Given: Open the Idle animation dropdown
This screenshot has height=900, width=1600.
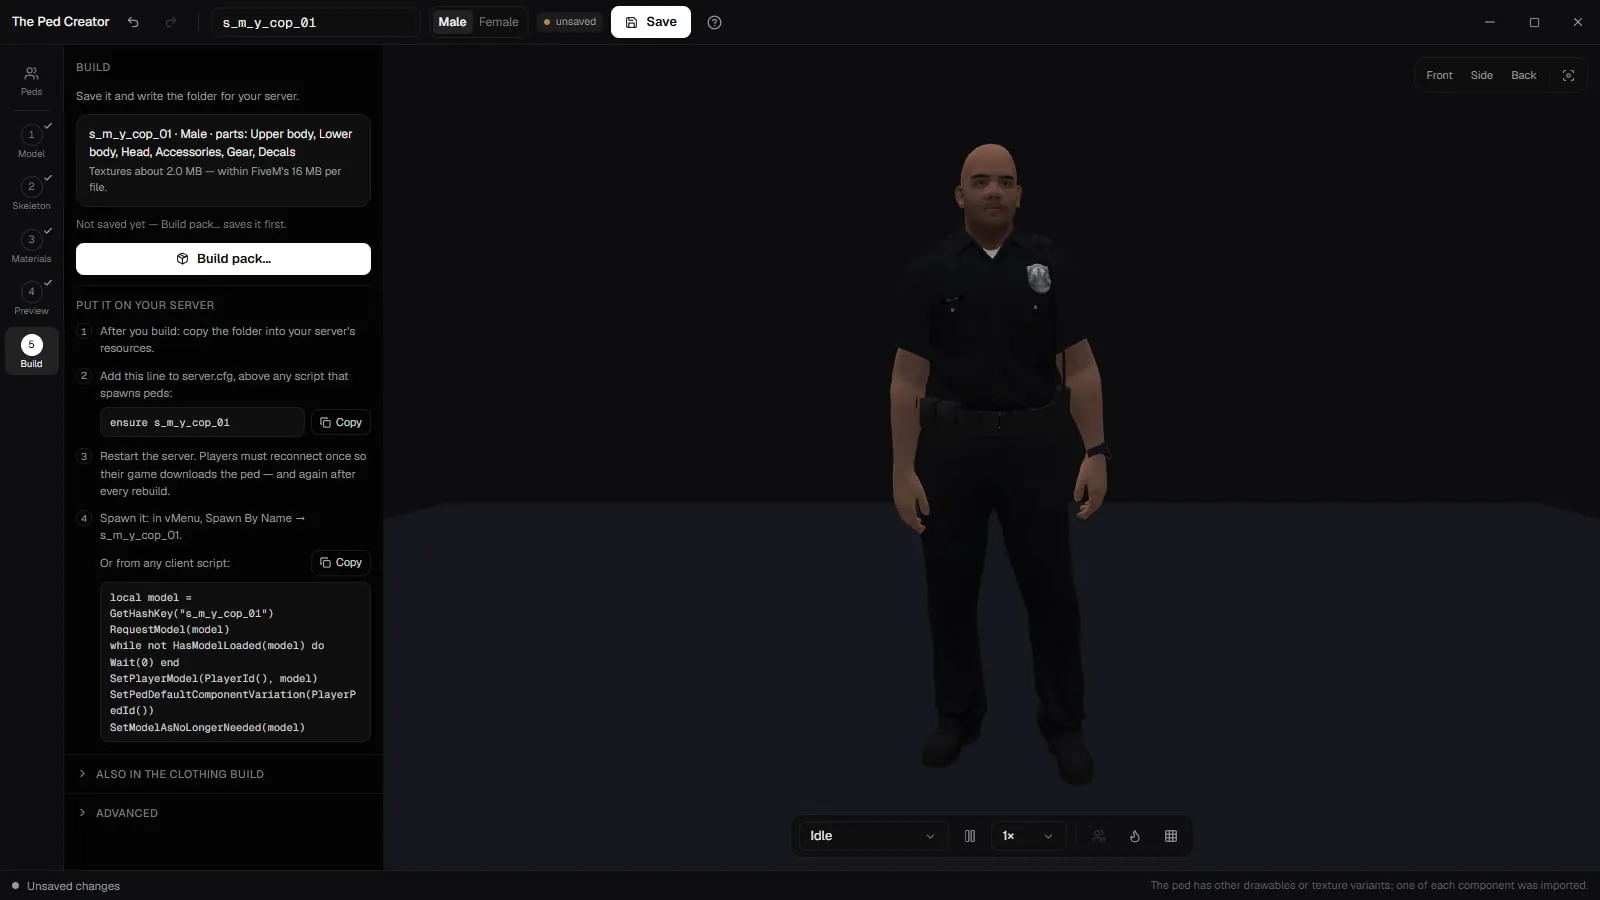Looking at the screenshot, I should point(872,836).
